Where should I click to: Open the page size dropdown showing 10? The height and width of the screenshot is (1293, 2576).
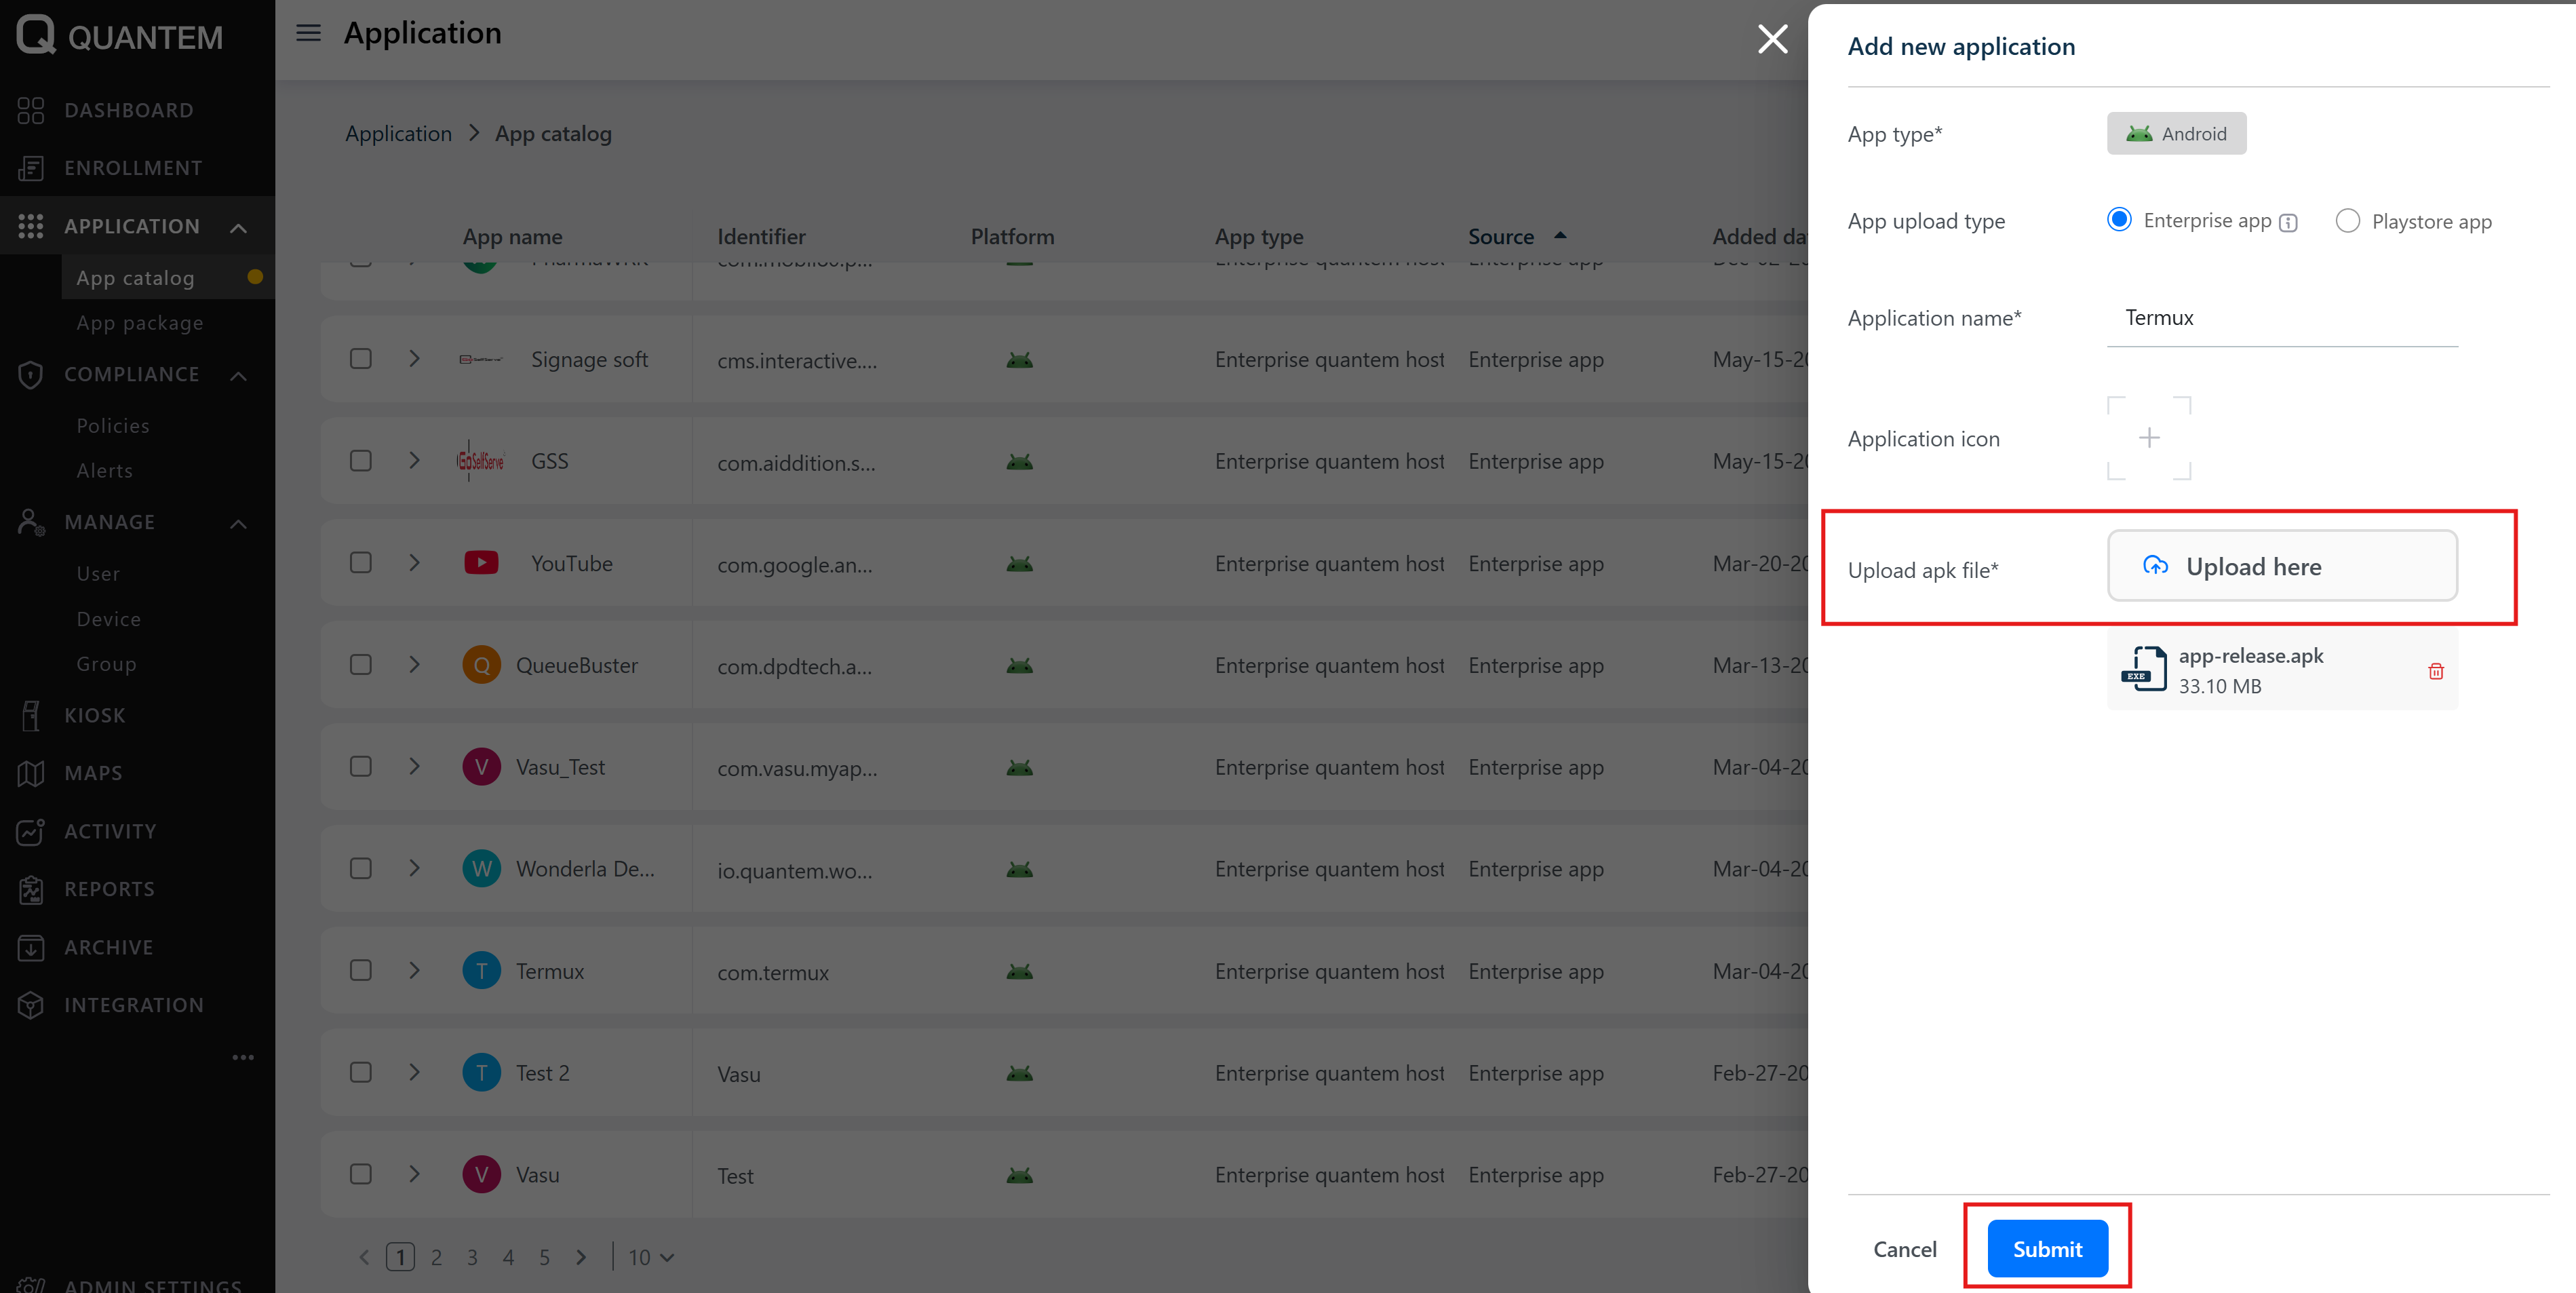pos(651,1257)
